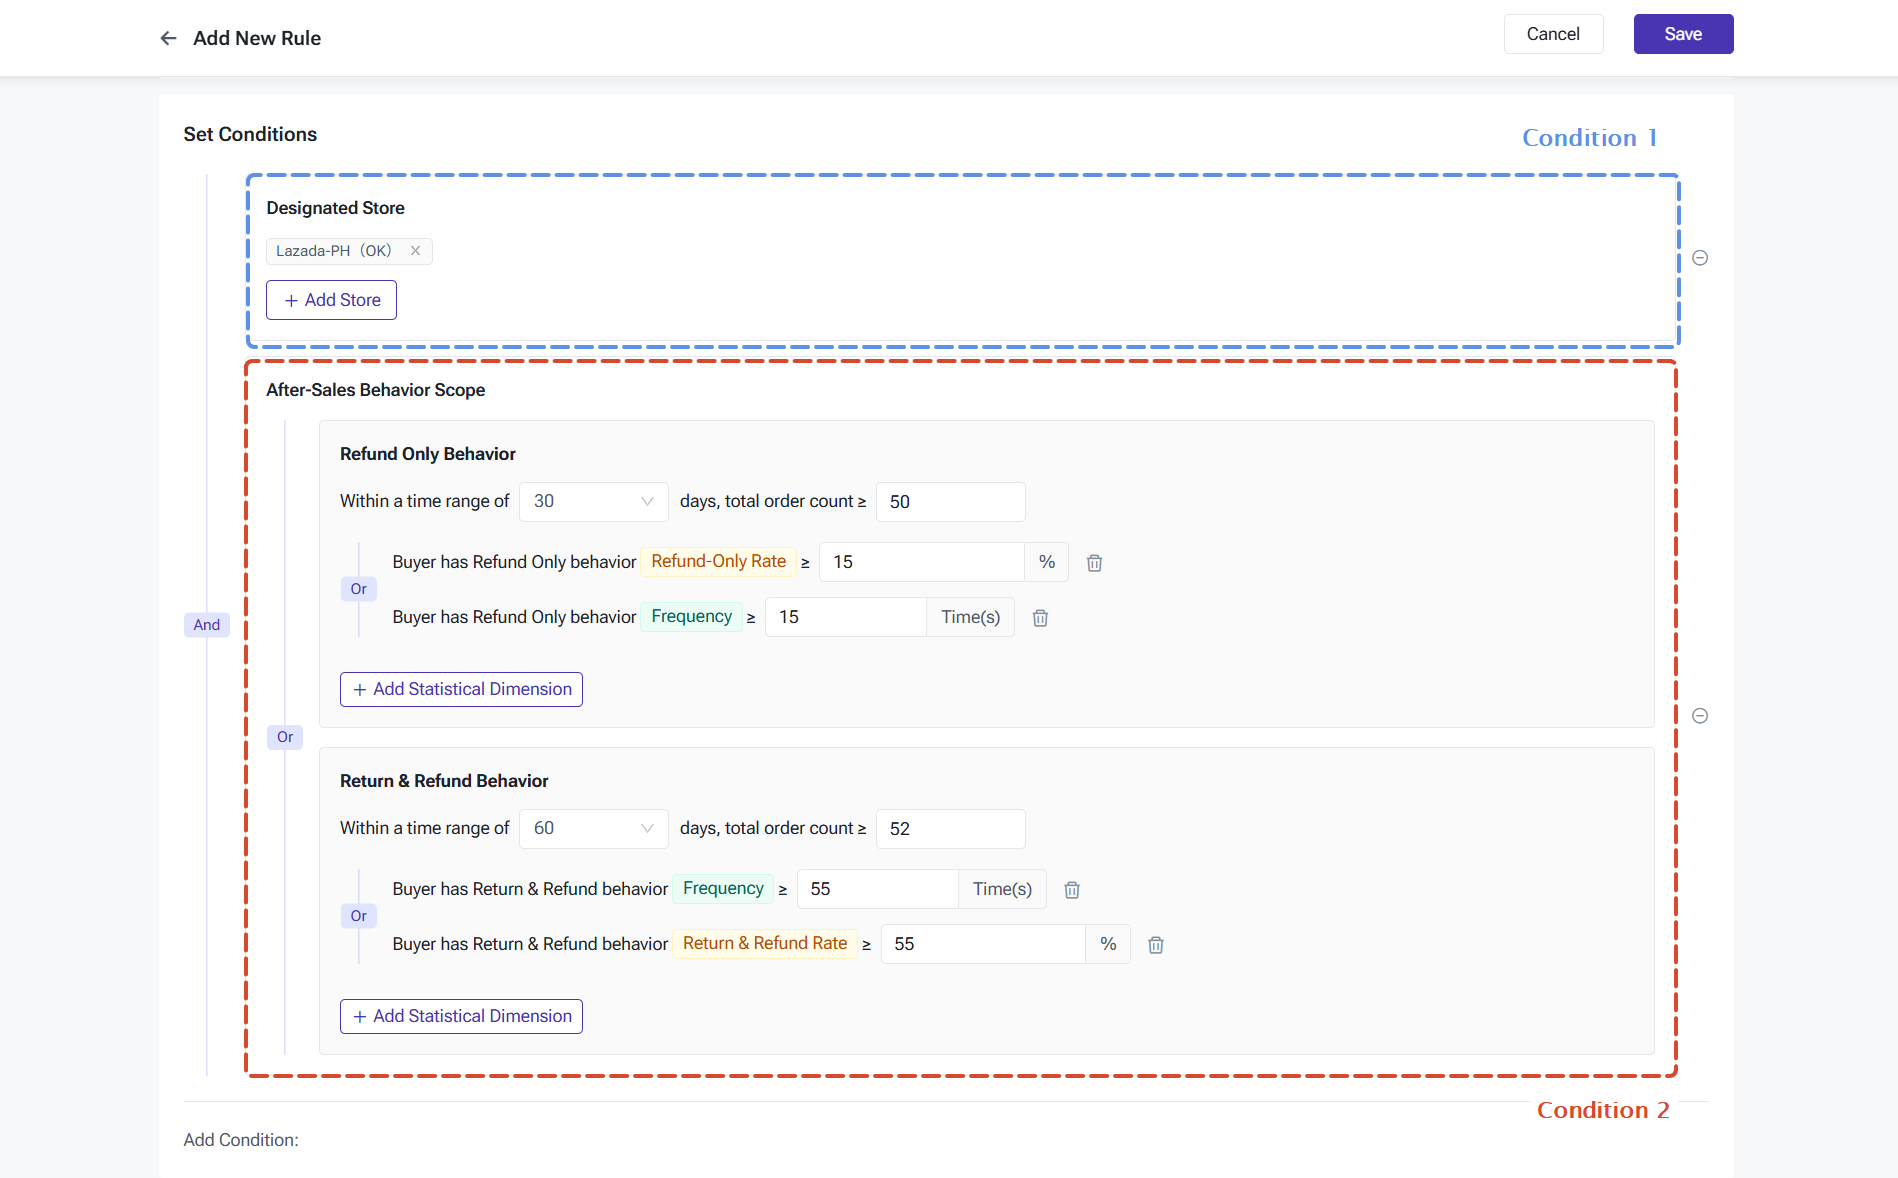Add Statistical Dimension under Return & Refund Behavior
Screen dimensions: 1898x1178
coord(461,1017)
